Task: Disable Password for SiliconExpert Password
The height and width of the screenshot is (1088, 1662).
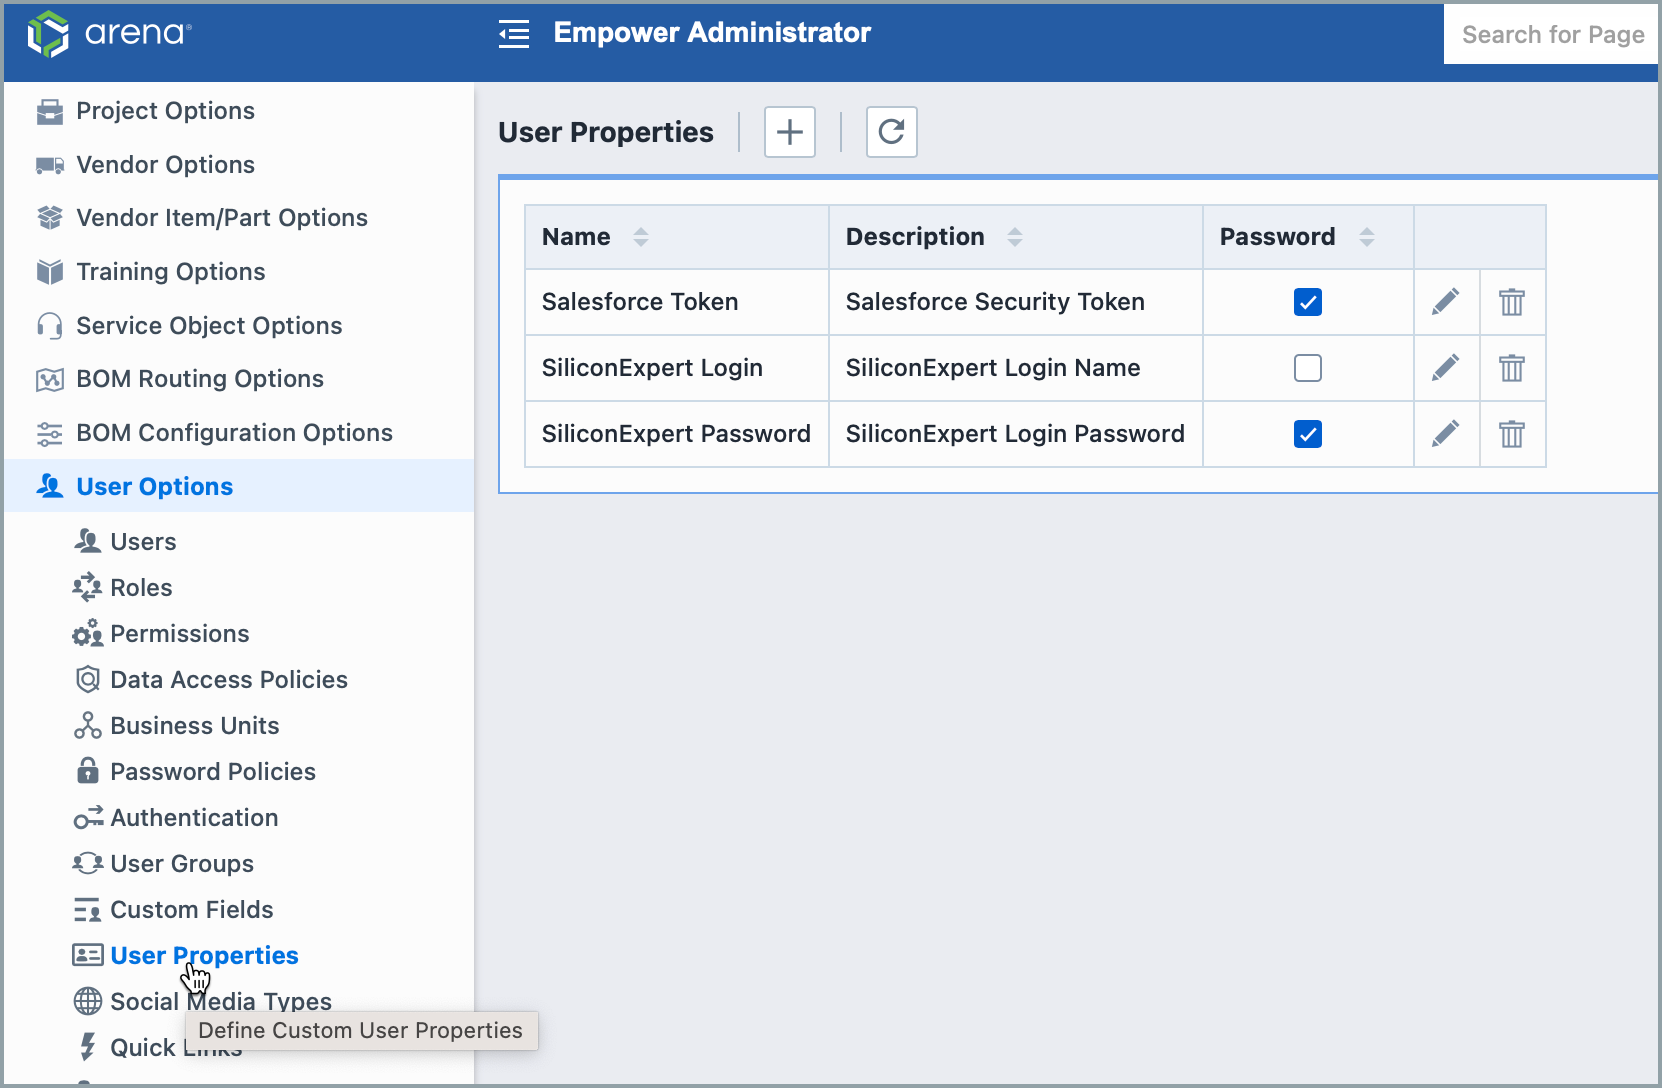Action: [1307, 434]
